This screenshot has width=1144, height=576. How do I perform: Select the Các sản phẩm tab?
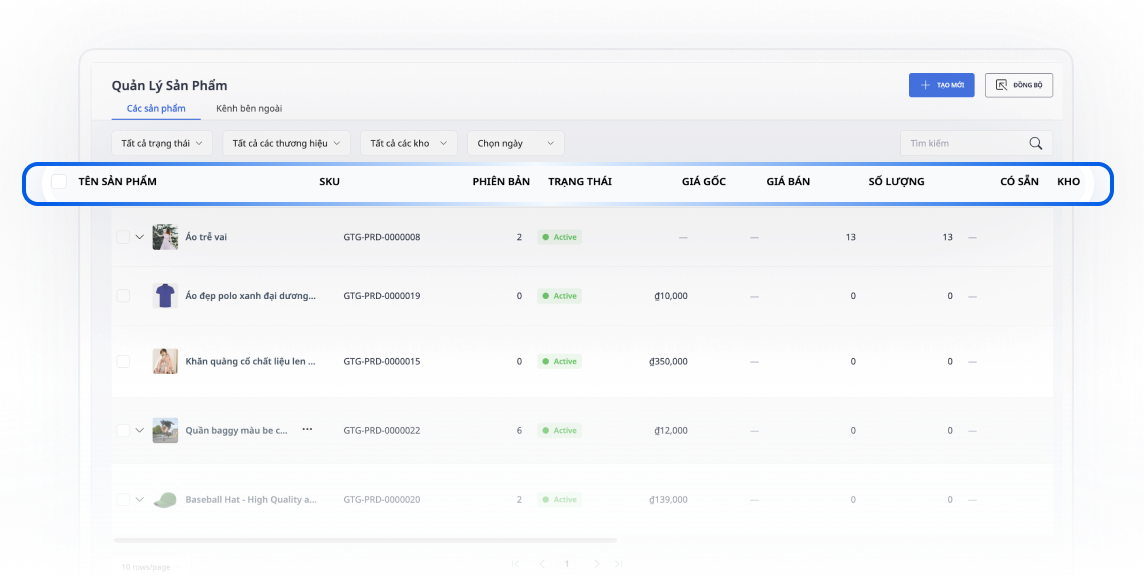click(x=156, y=108)
